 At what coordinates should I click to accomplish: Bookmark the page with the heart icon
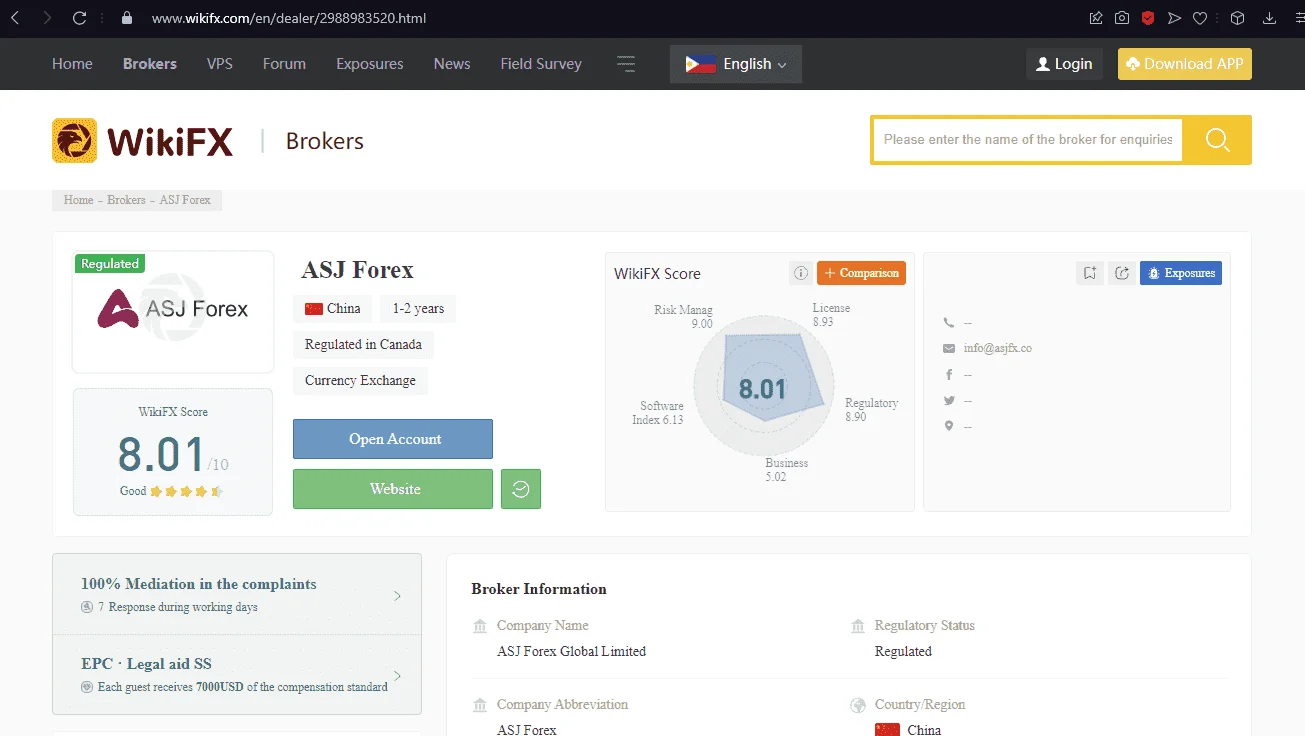(1200, 18)
